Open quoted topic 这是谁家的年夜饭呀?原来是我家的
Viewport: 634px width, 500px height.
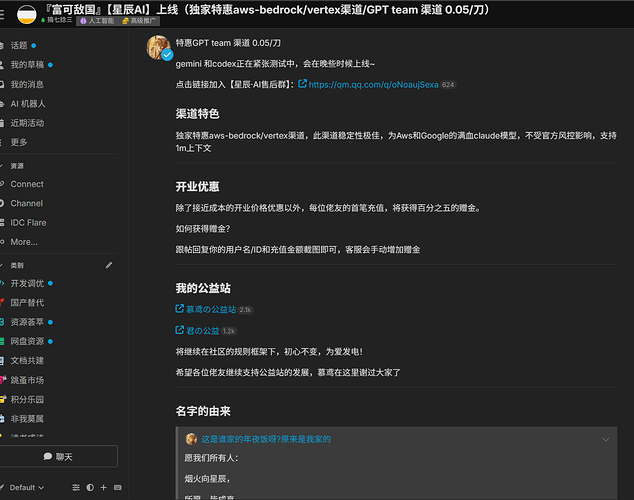coord(266,439)
